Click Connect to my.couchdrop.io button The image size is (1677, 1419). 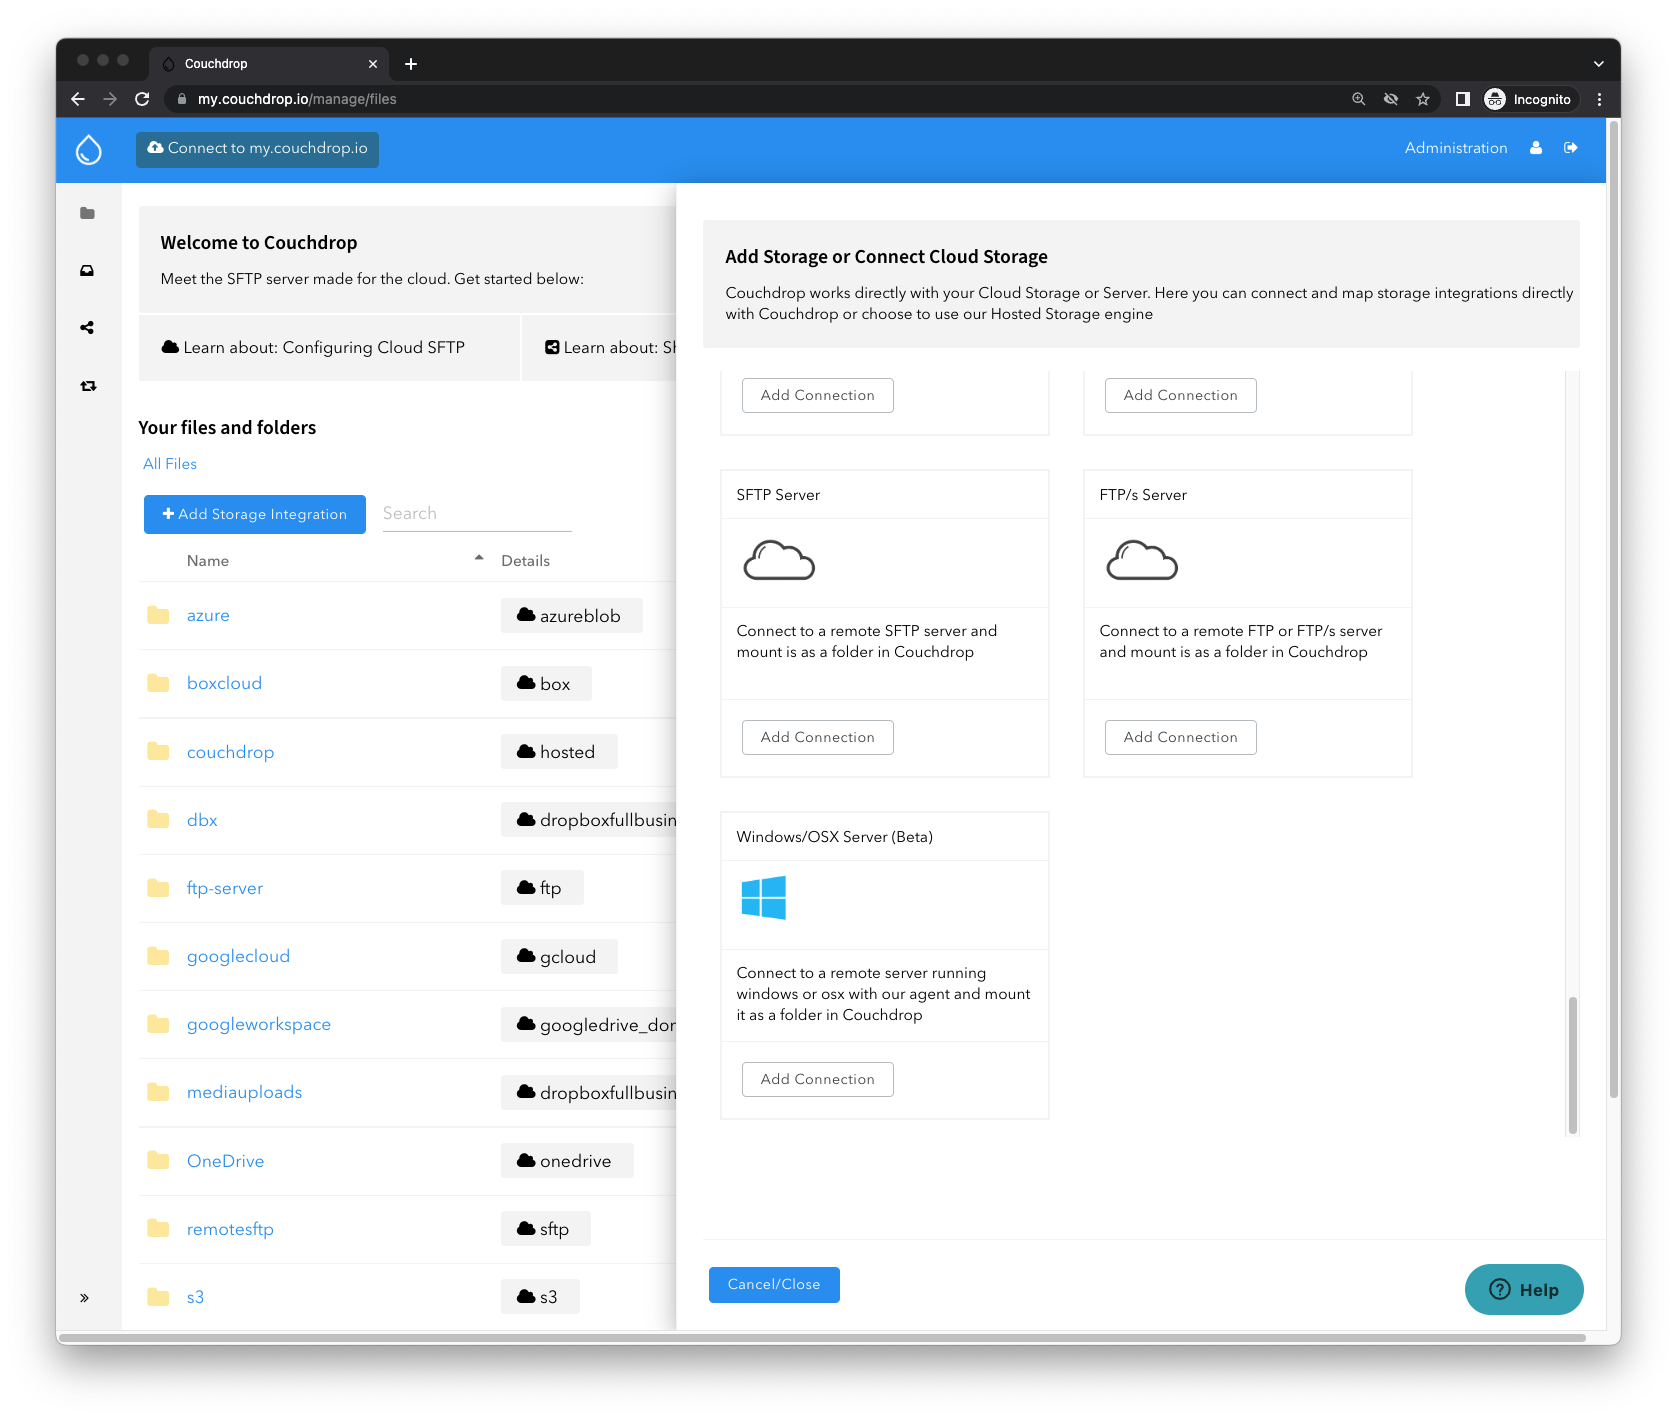click(257, 149)
